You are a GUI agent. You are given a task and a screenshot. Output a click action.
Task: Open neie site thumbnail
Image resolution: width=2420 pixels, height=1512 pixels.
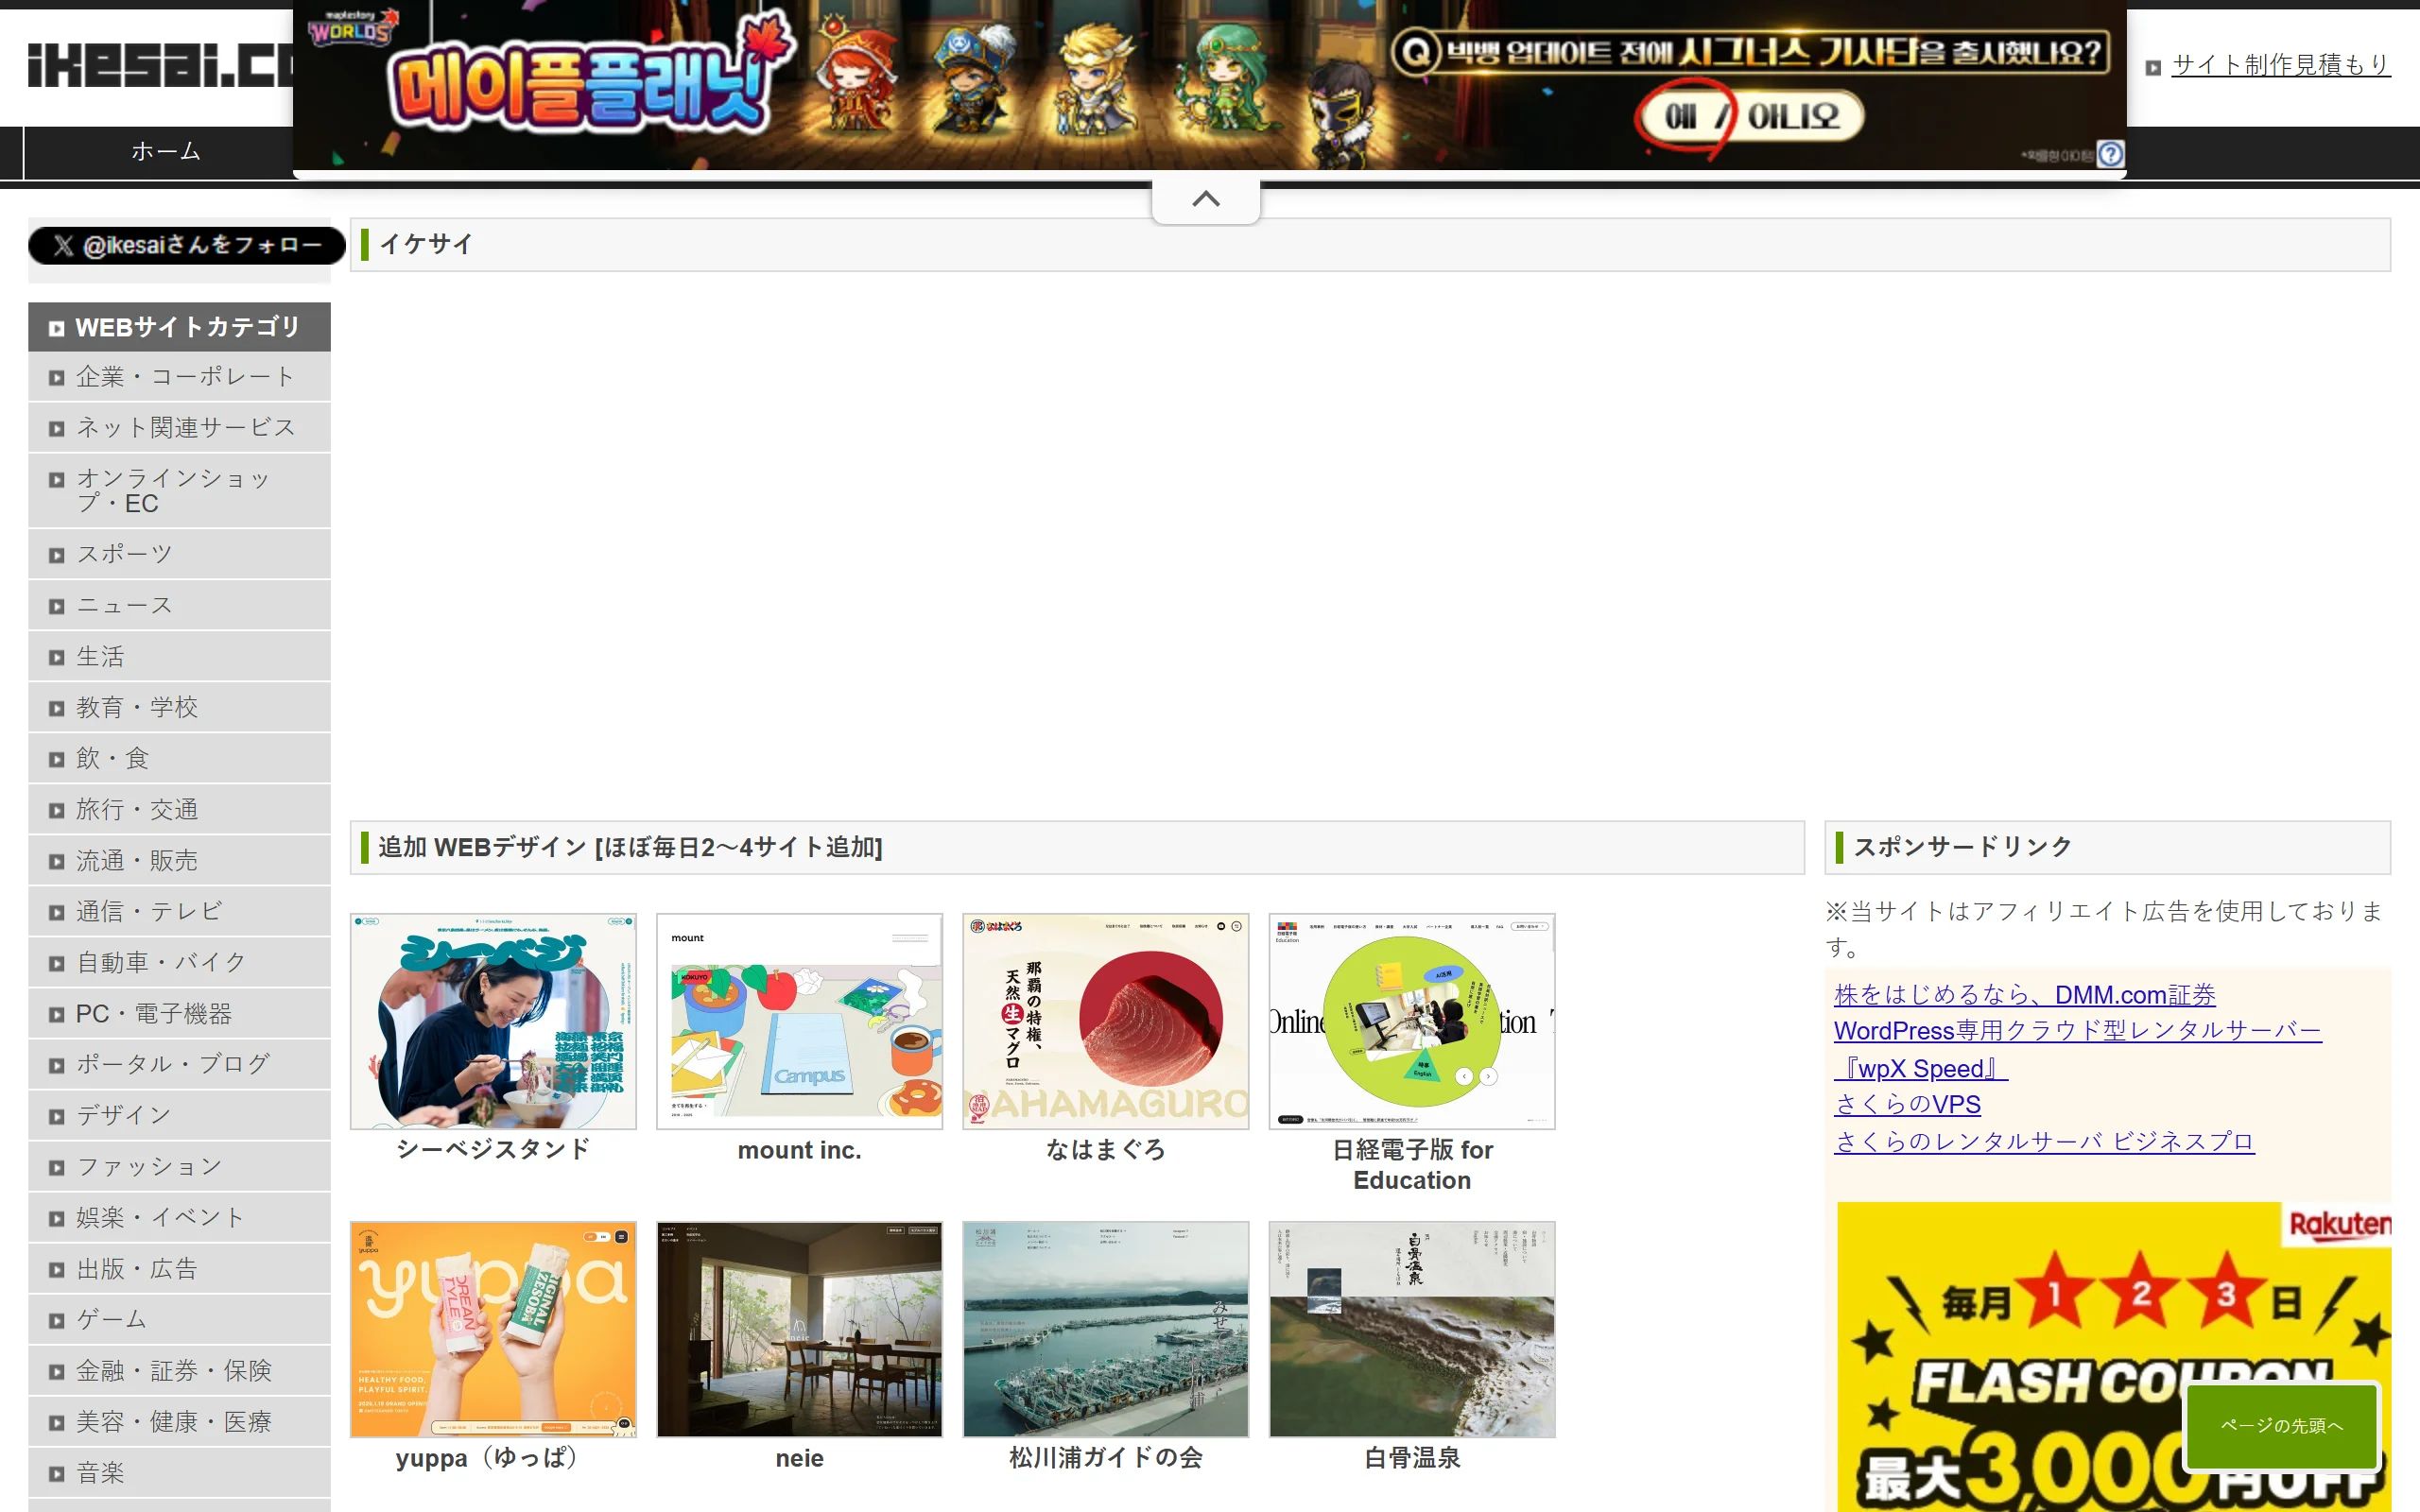[799, 1329]
